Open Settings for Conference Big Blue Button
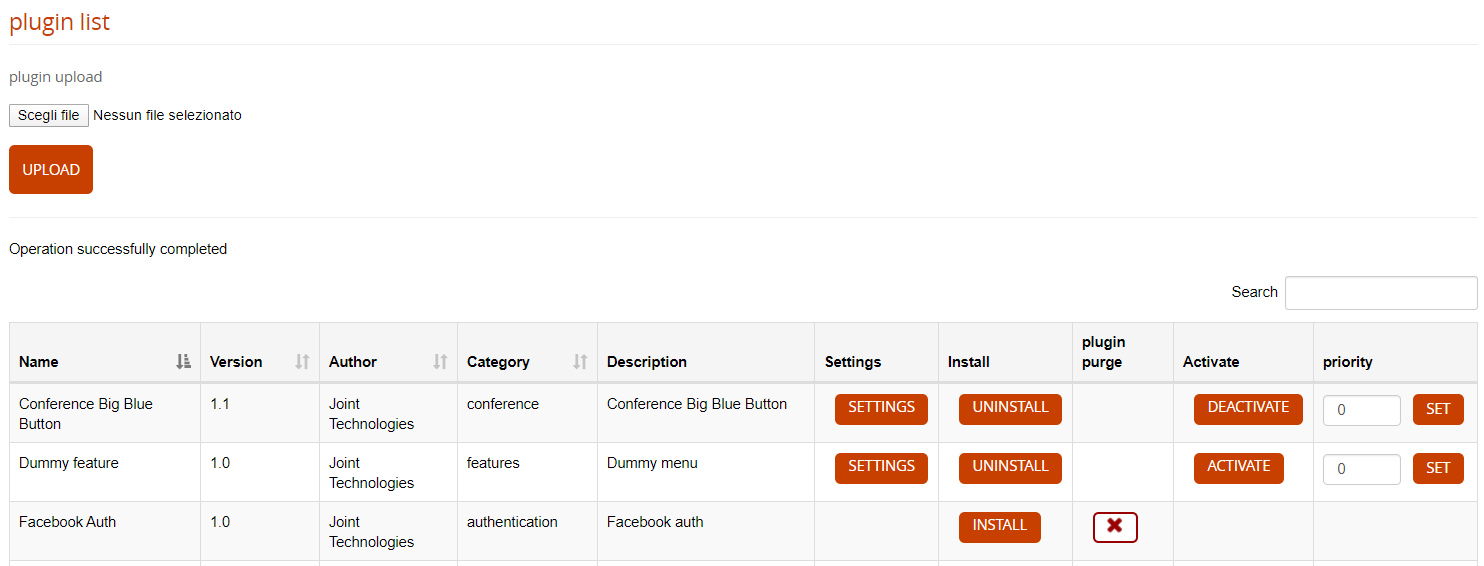This screenshot has height=566, width=1484. tap(881, 409)
